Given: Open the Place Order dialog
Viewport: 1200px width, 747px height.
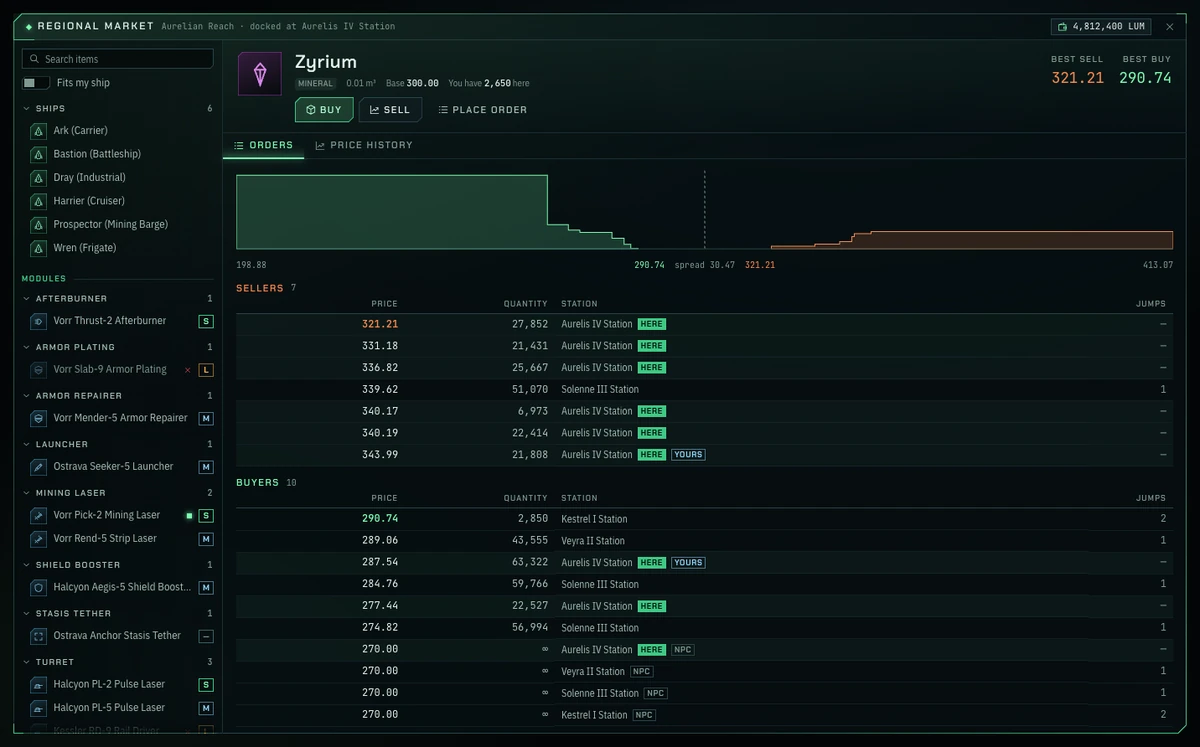Looking at the screenshot, I should tap(483, 110).
